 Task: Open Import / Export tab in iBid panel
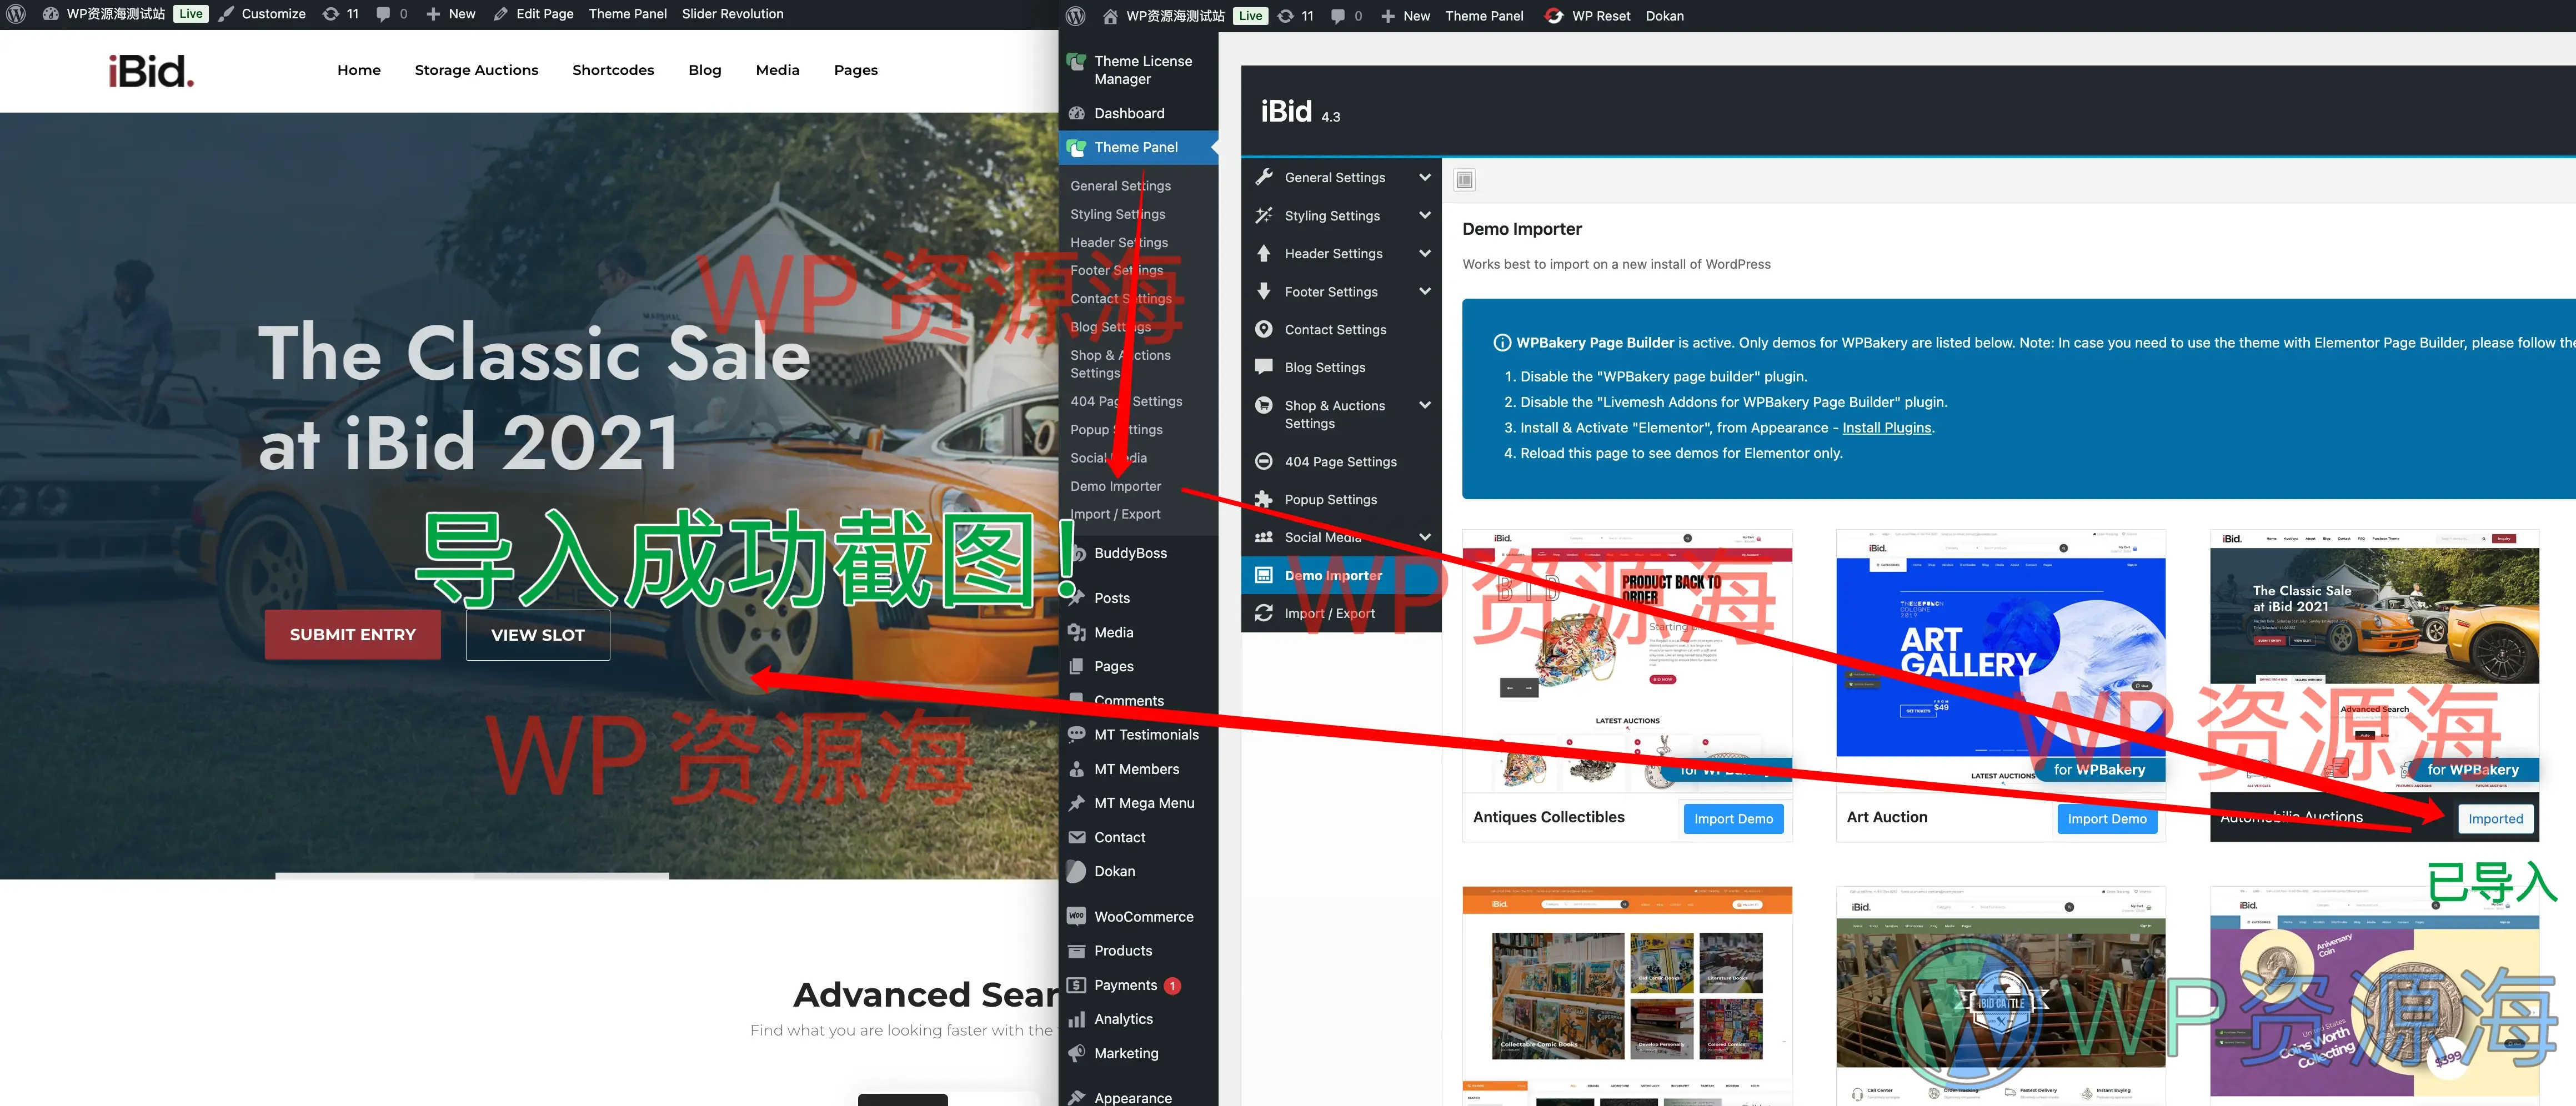point(1341,613)
